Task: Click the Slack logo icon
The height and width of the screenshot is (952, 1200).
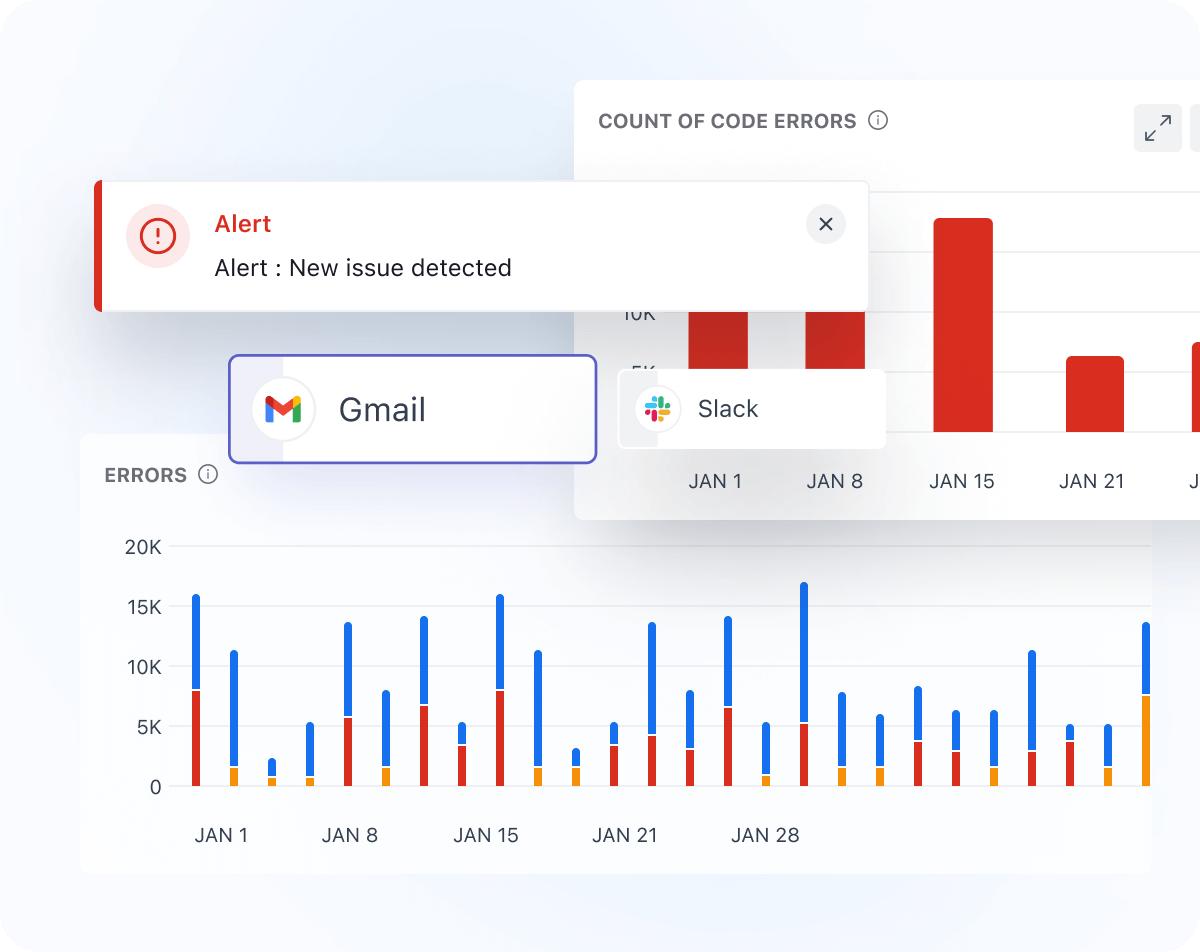Action: pyautogui.click(x=657, y=409)
